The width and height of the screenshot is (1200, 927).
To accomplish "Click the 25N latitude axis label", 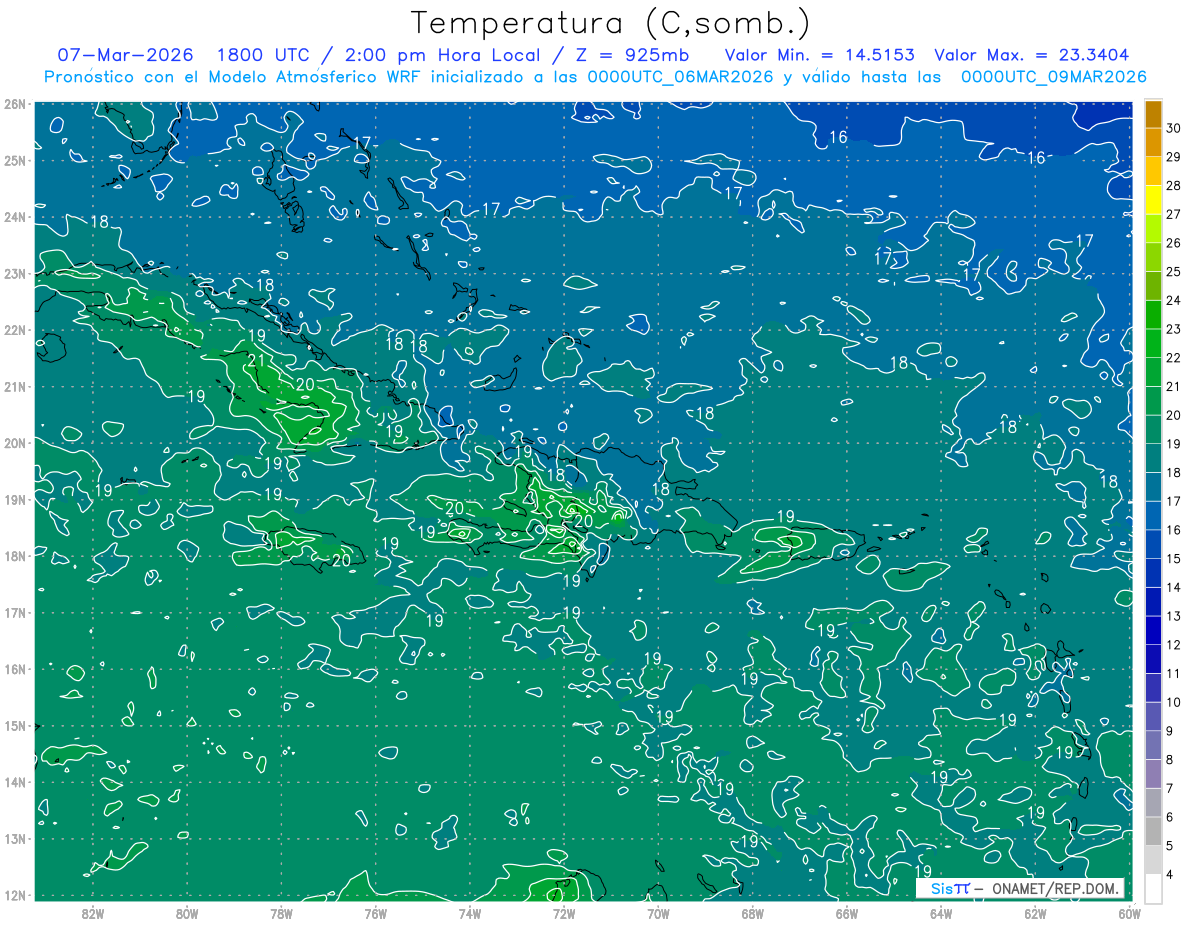I will pyautogui.click(x=14, y=161).
